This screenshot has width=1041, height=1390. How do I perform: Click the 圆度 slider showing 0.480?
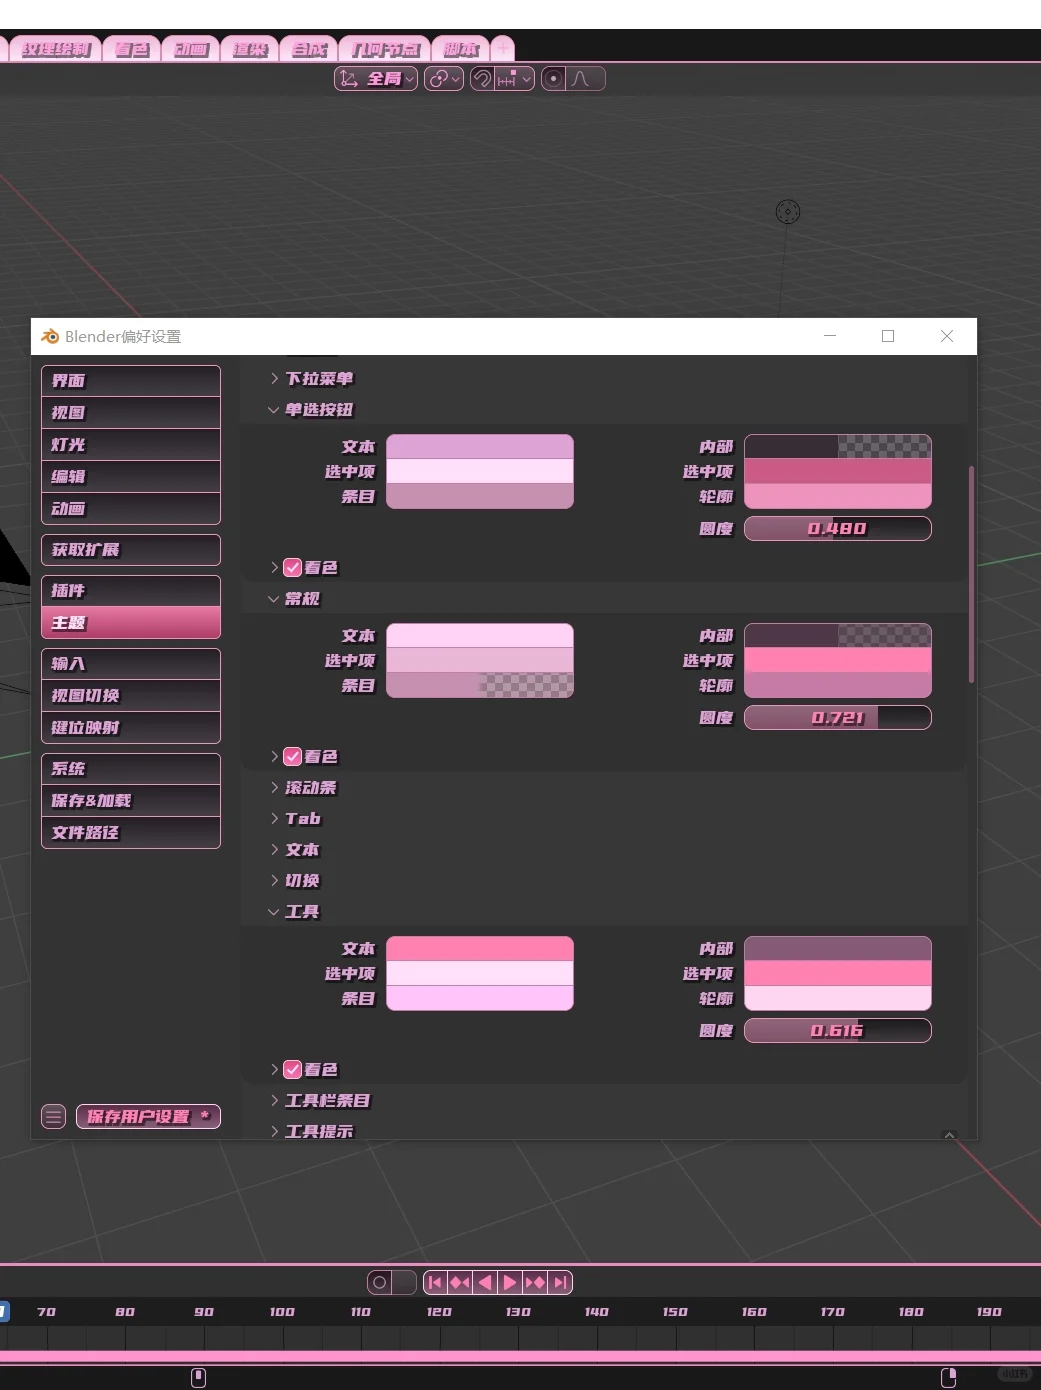click(838, 529)
